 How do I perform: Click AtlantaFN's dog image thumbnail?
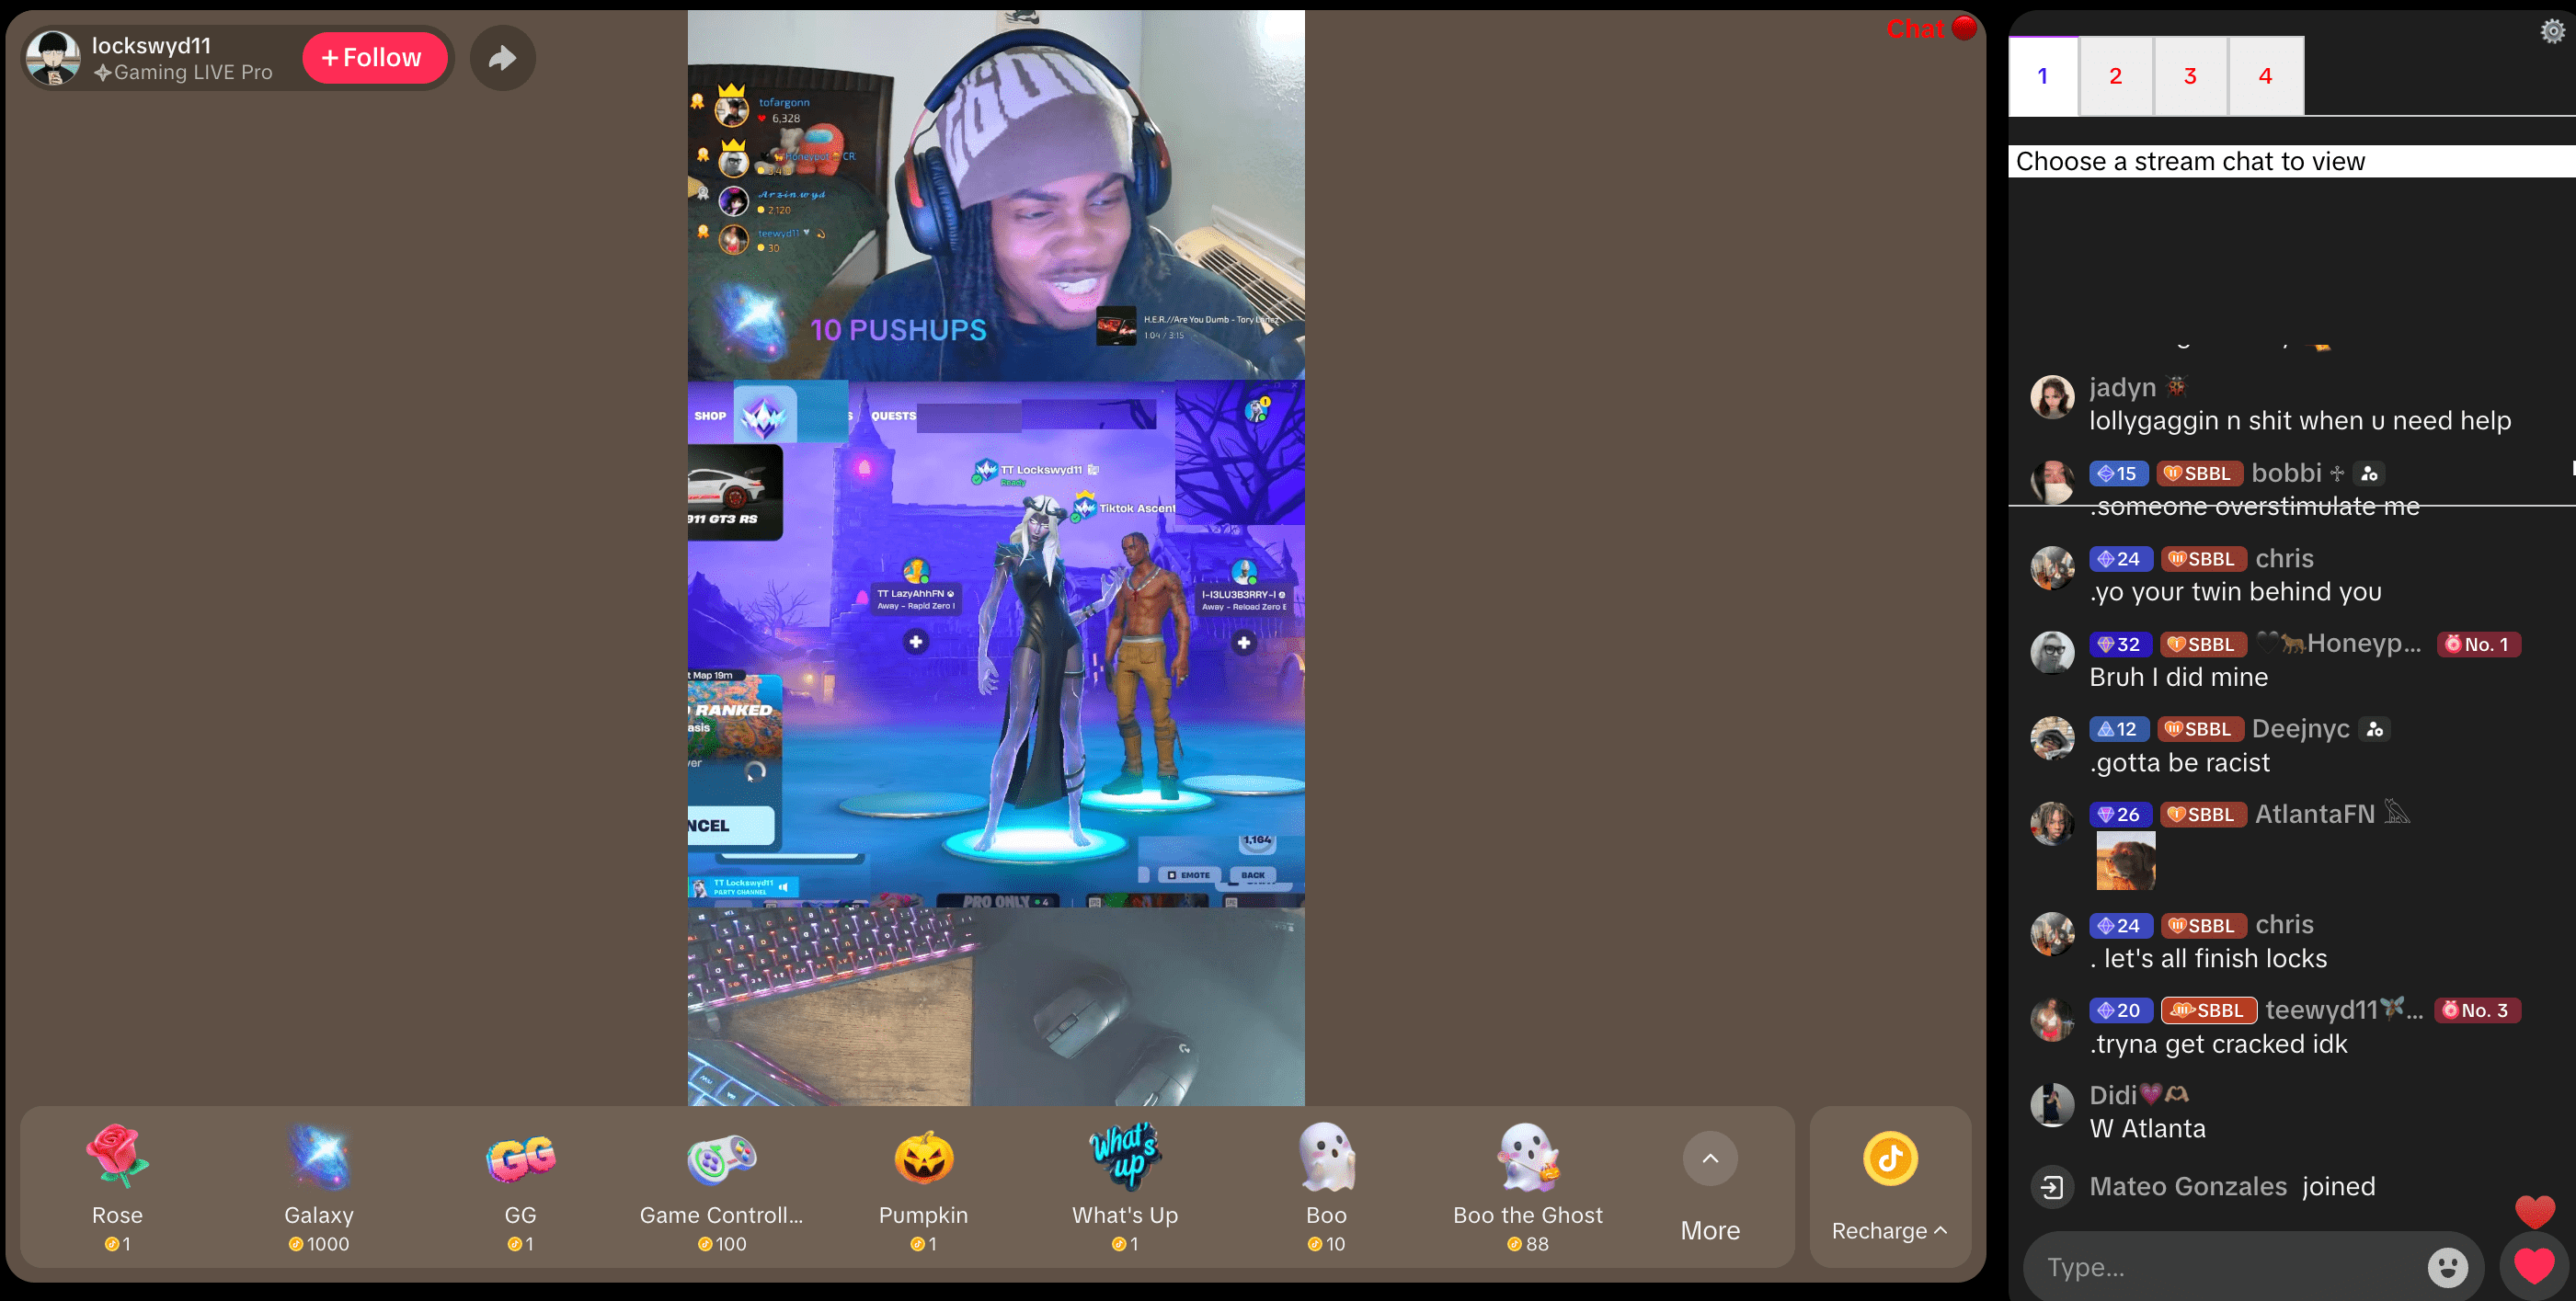[x=2125, y=860]
